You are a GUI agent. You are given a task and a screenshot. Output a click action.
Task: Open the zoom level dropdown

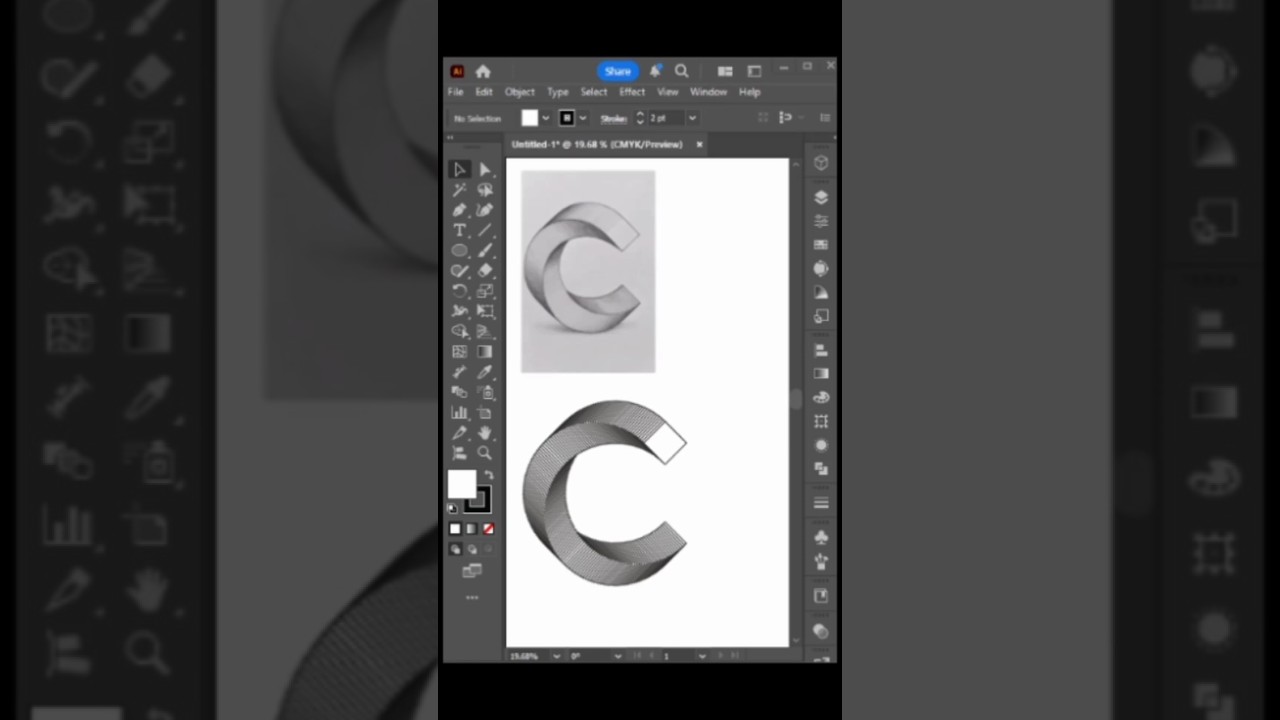(x=557, y=656)
